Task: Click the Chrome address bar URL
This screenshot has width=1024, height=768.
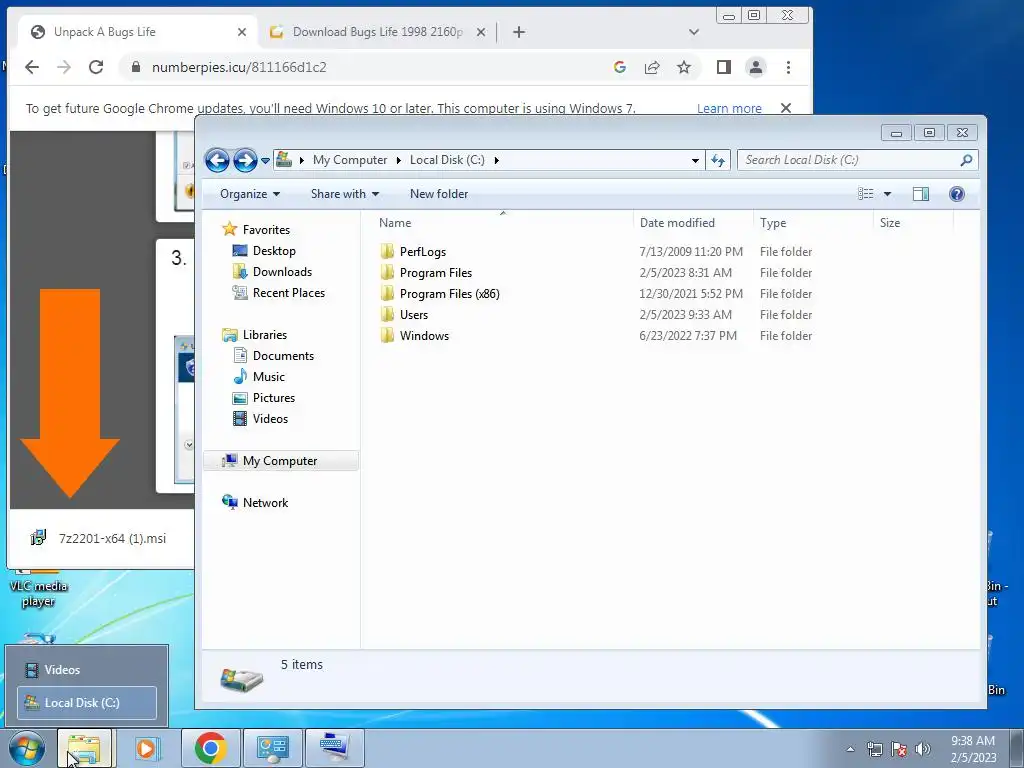Action: [239, 67]
